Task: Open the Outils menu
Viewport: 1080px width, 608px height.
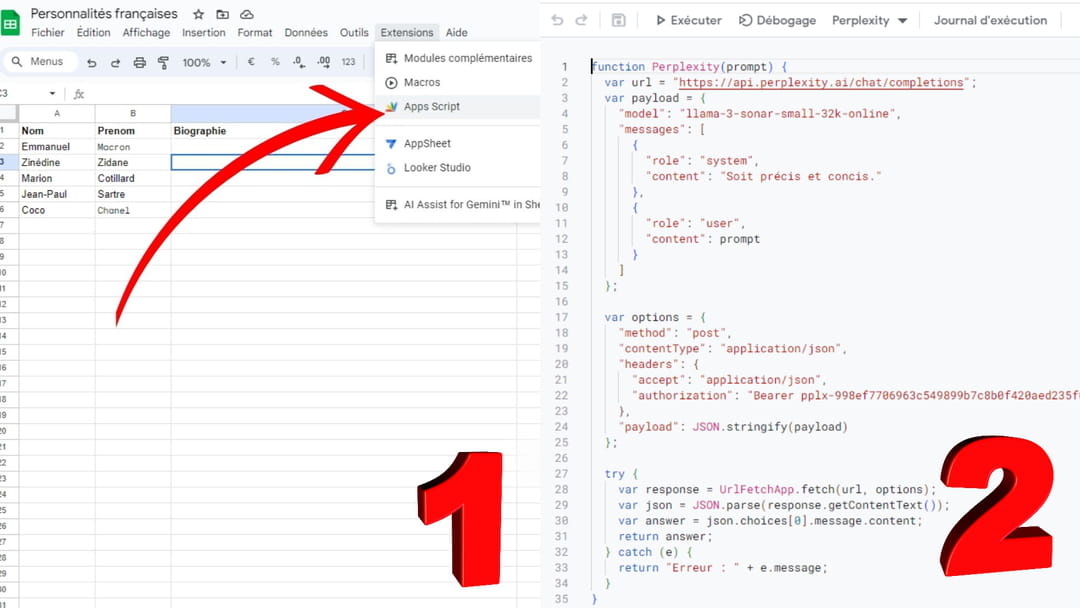Action: pos(354,32)
